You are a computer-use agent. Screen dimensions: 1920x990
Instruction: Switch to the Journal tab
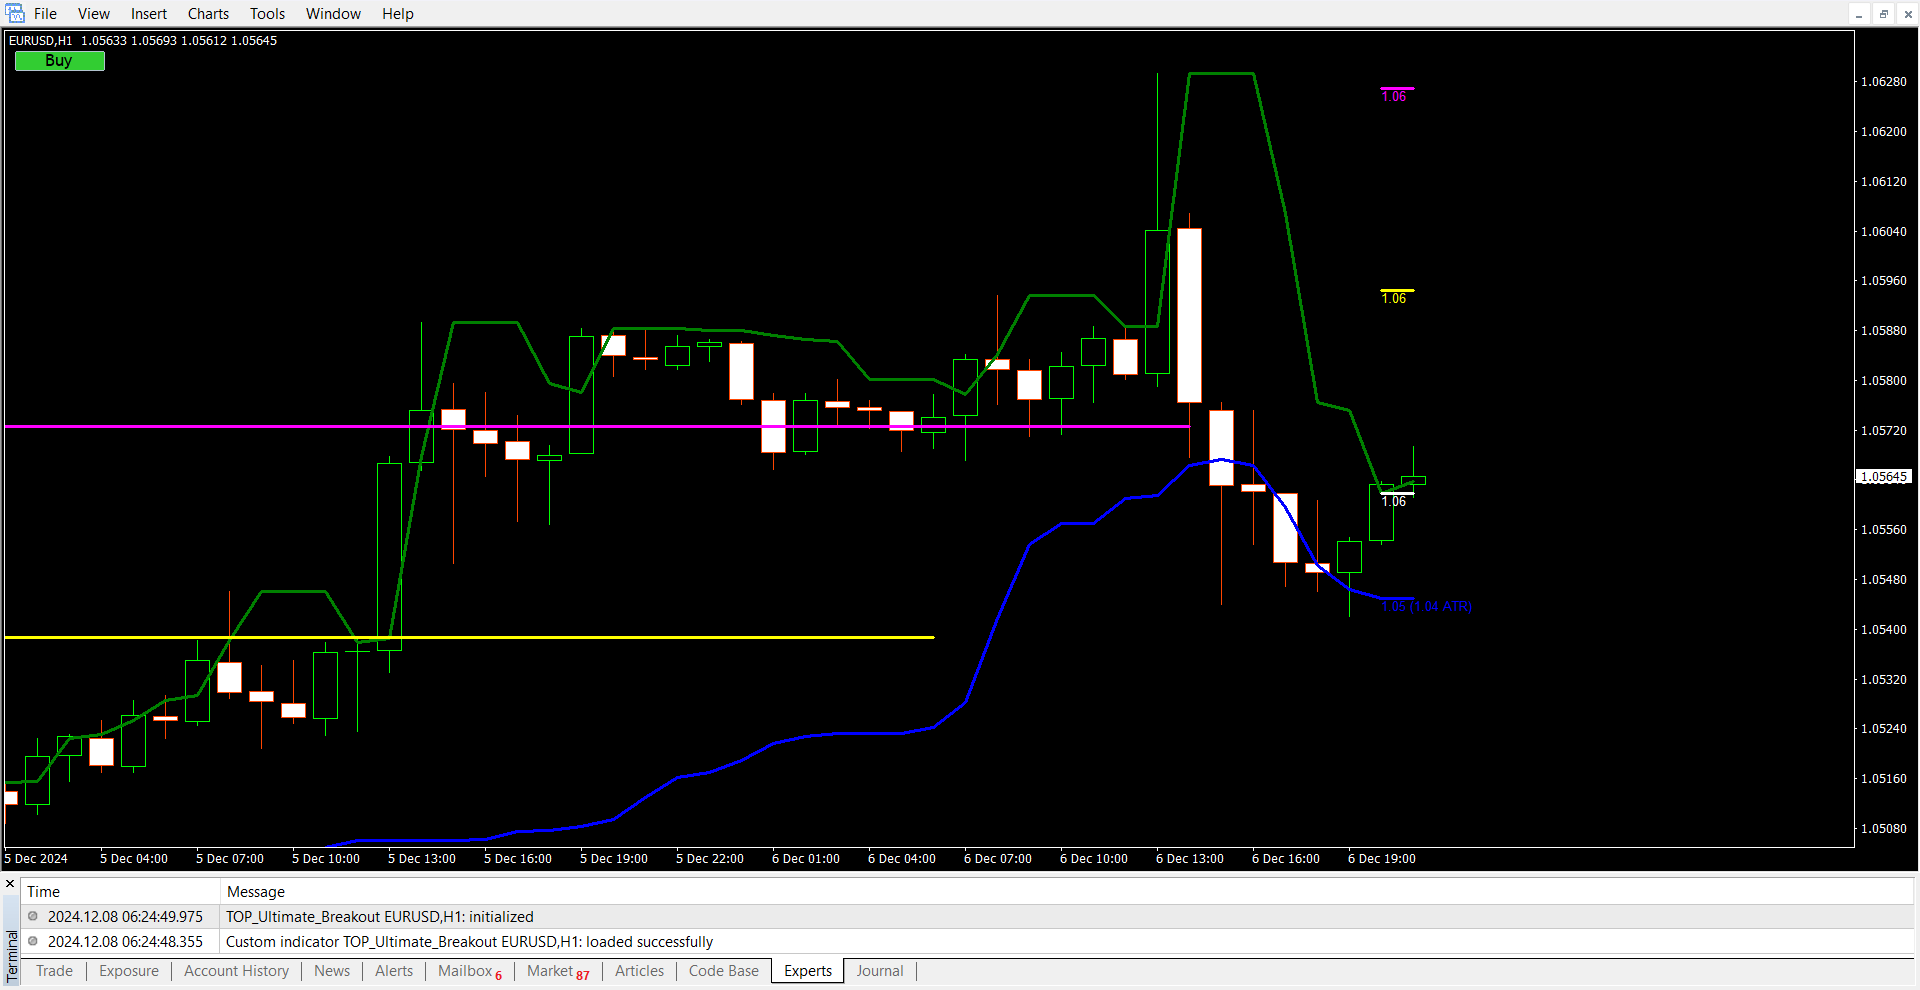879,971
